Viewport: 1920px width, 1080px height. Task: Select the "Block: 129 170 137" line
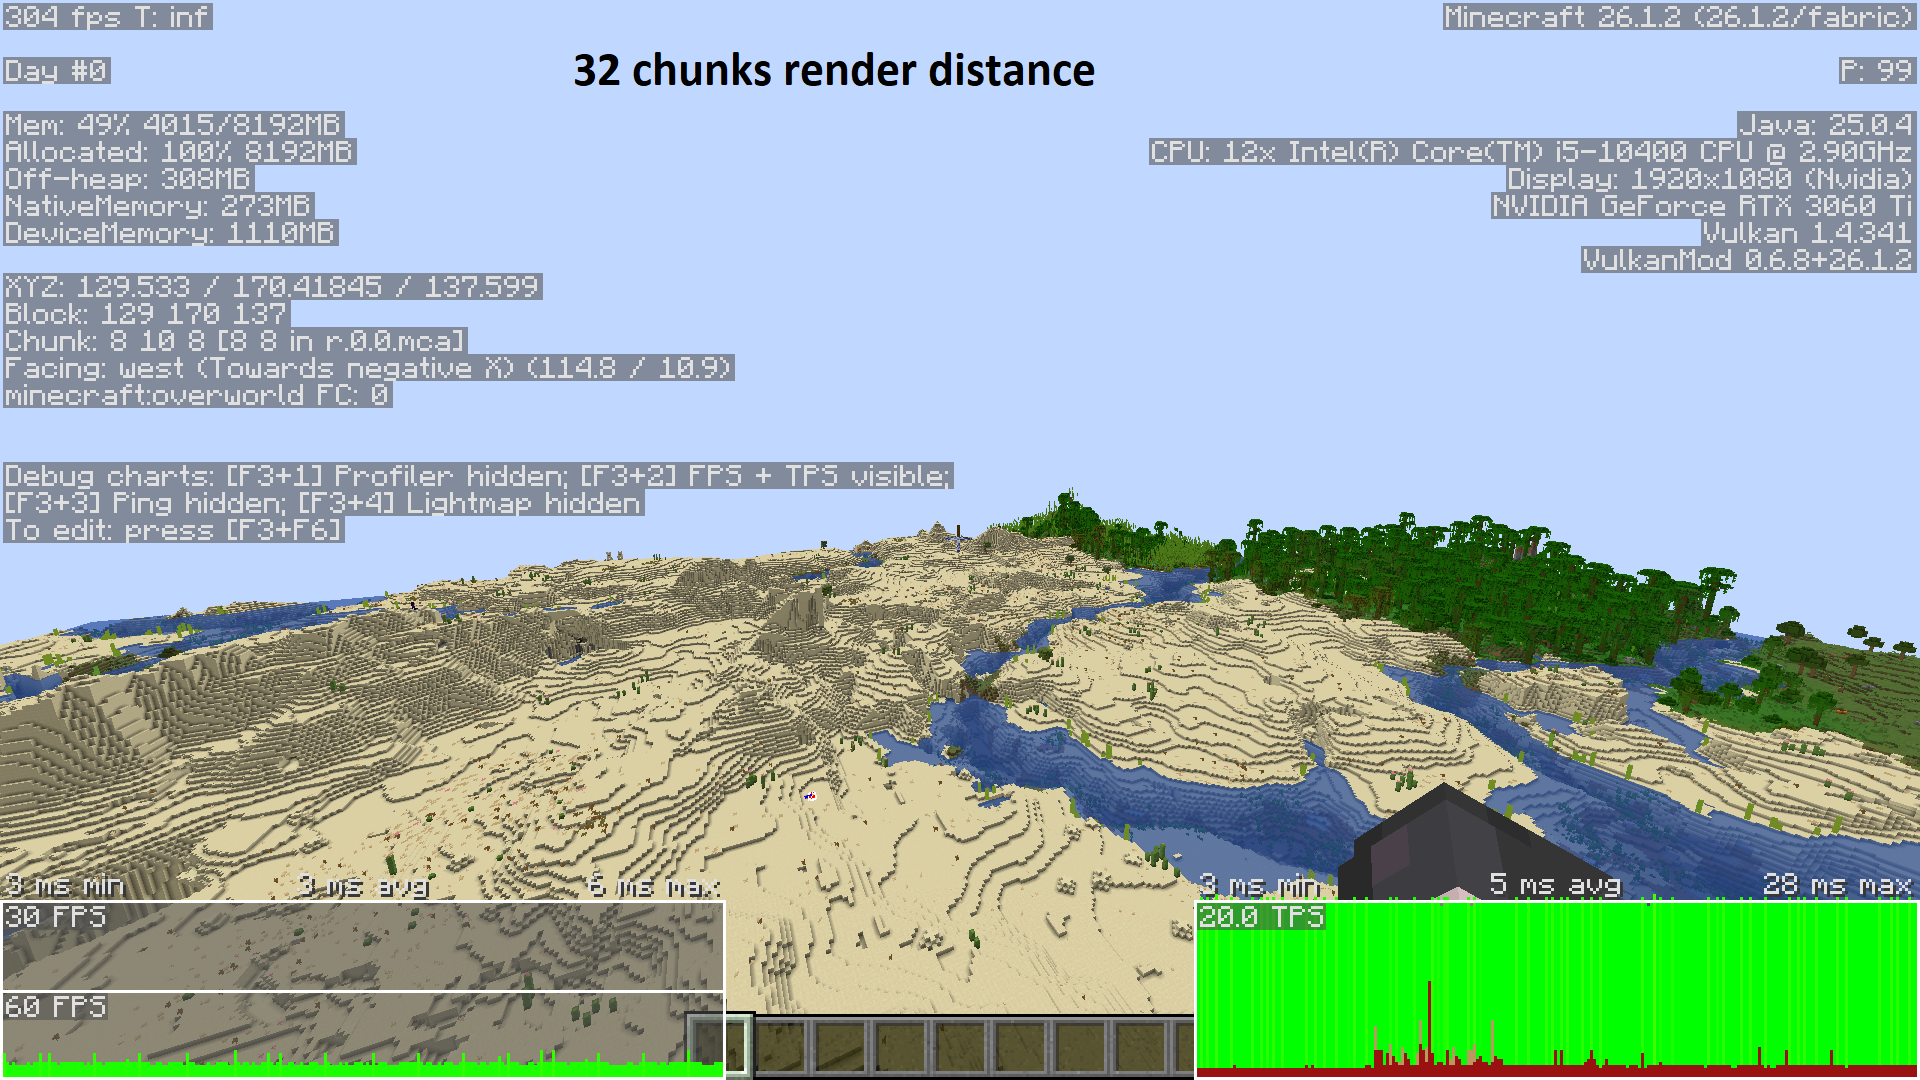pos(146,314)
